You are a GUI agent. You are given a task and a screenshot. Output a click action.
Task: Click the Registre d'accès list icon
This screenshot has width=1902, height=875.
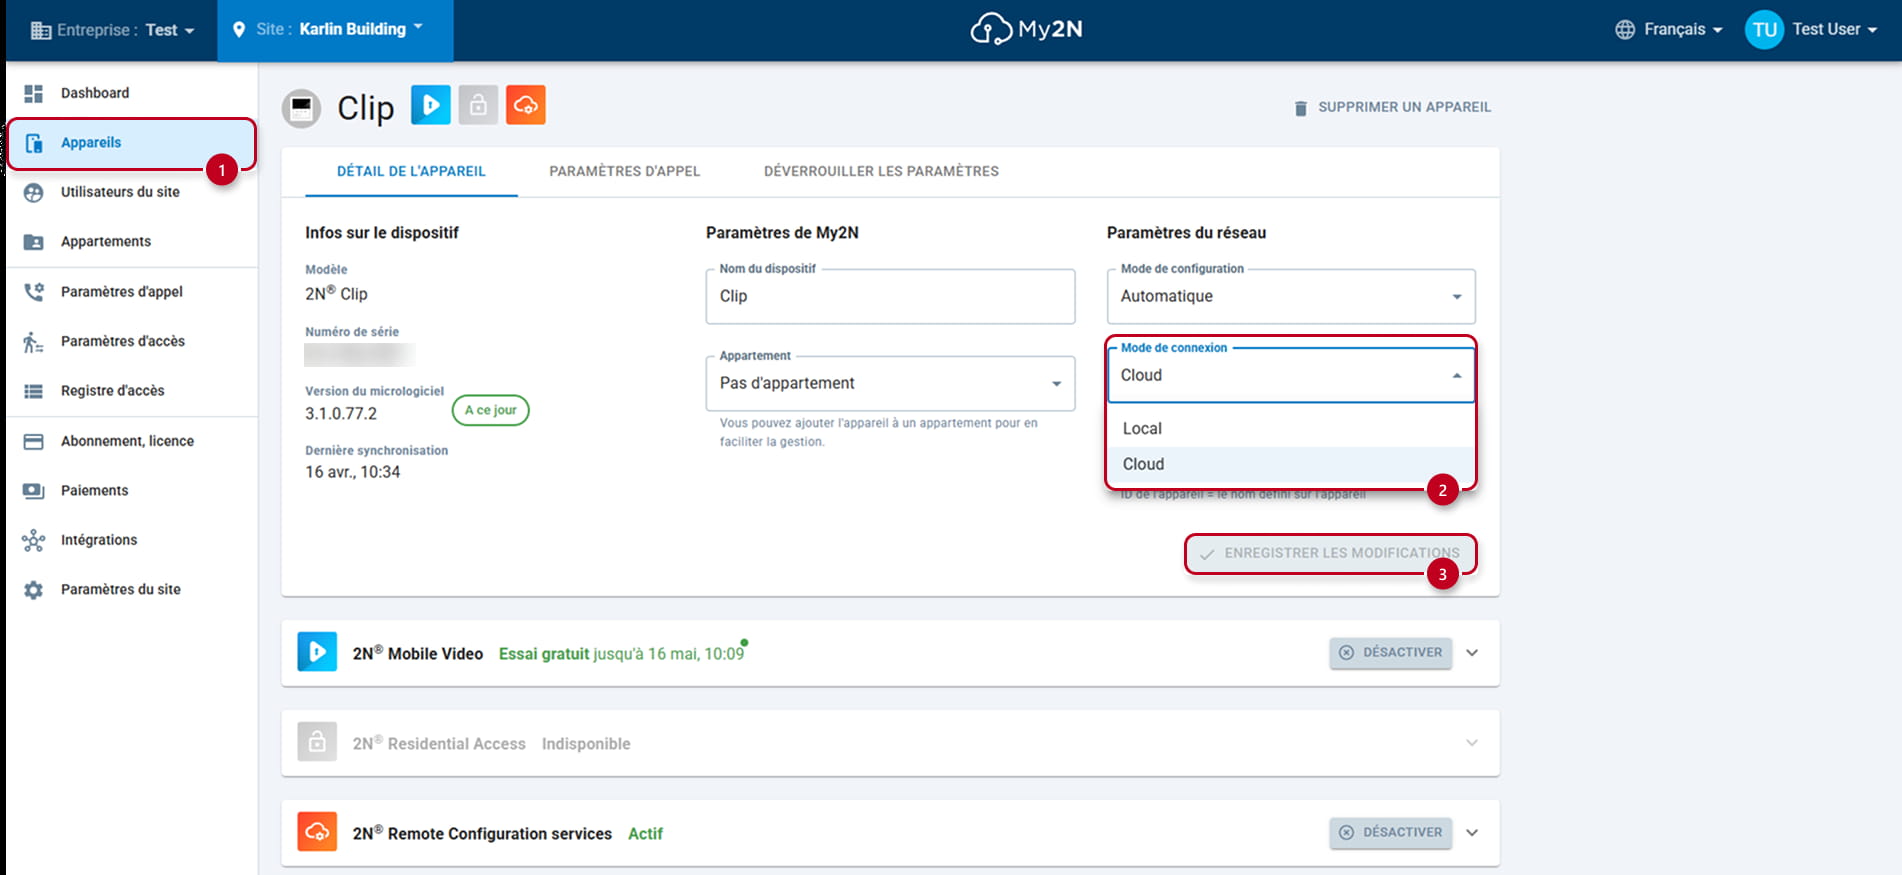pyautogui.click(x=33, y=391)
